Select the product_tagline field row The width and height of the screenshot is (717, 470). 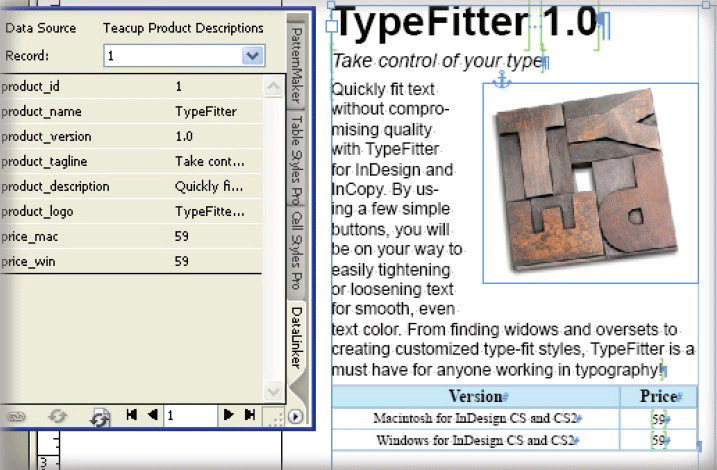click(131, 161)
